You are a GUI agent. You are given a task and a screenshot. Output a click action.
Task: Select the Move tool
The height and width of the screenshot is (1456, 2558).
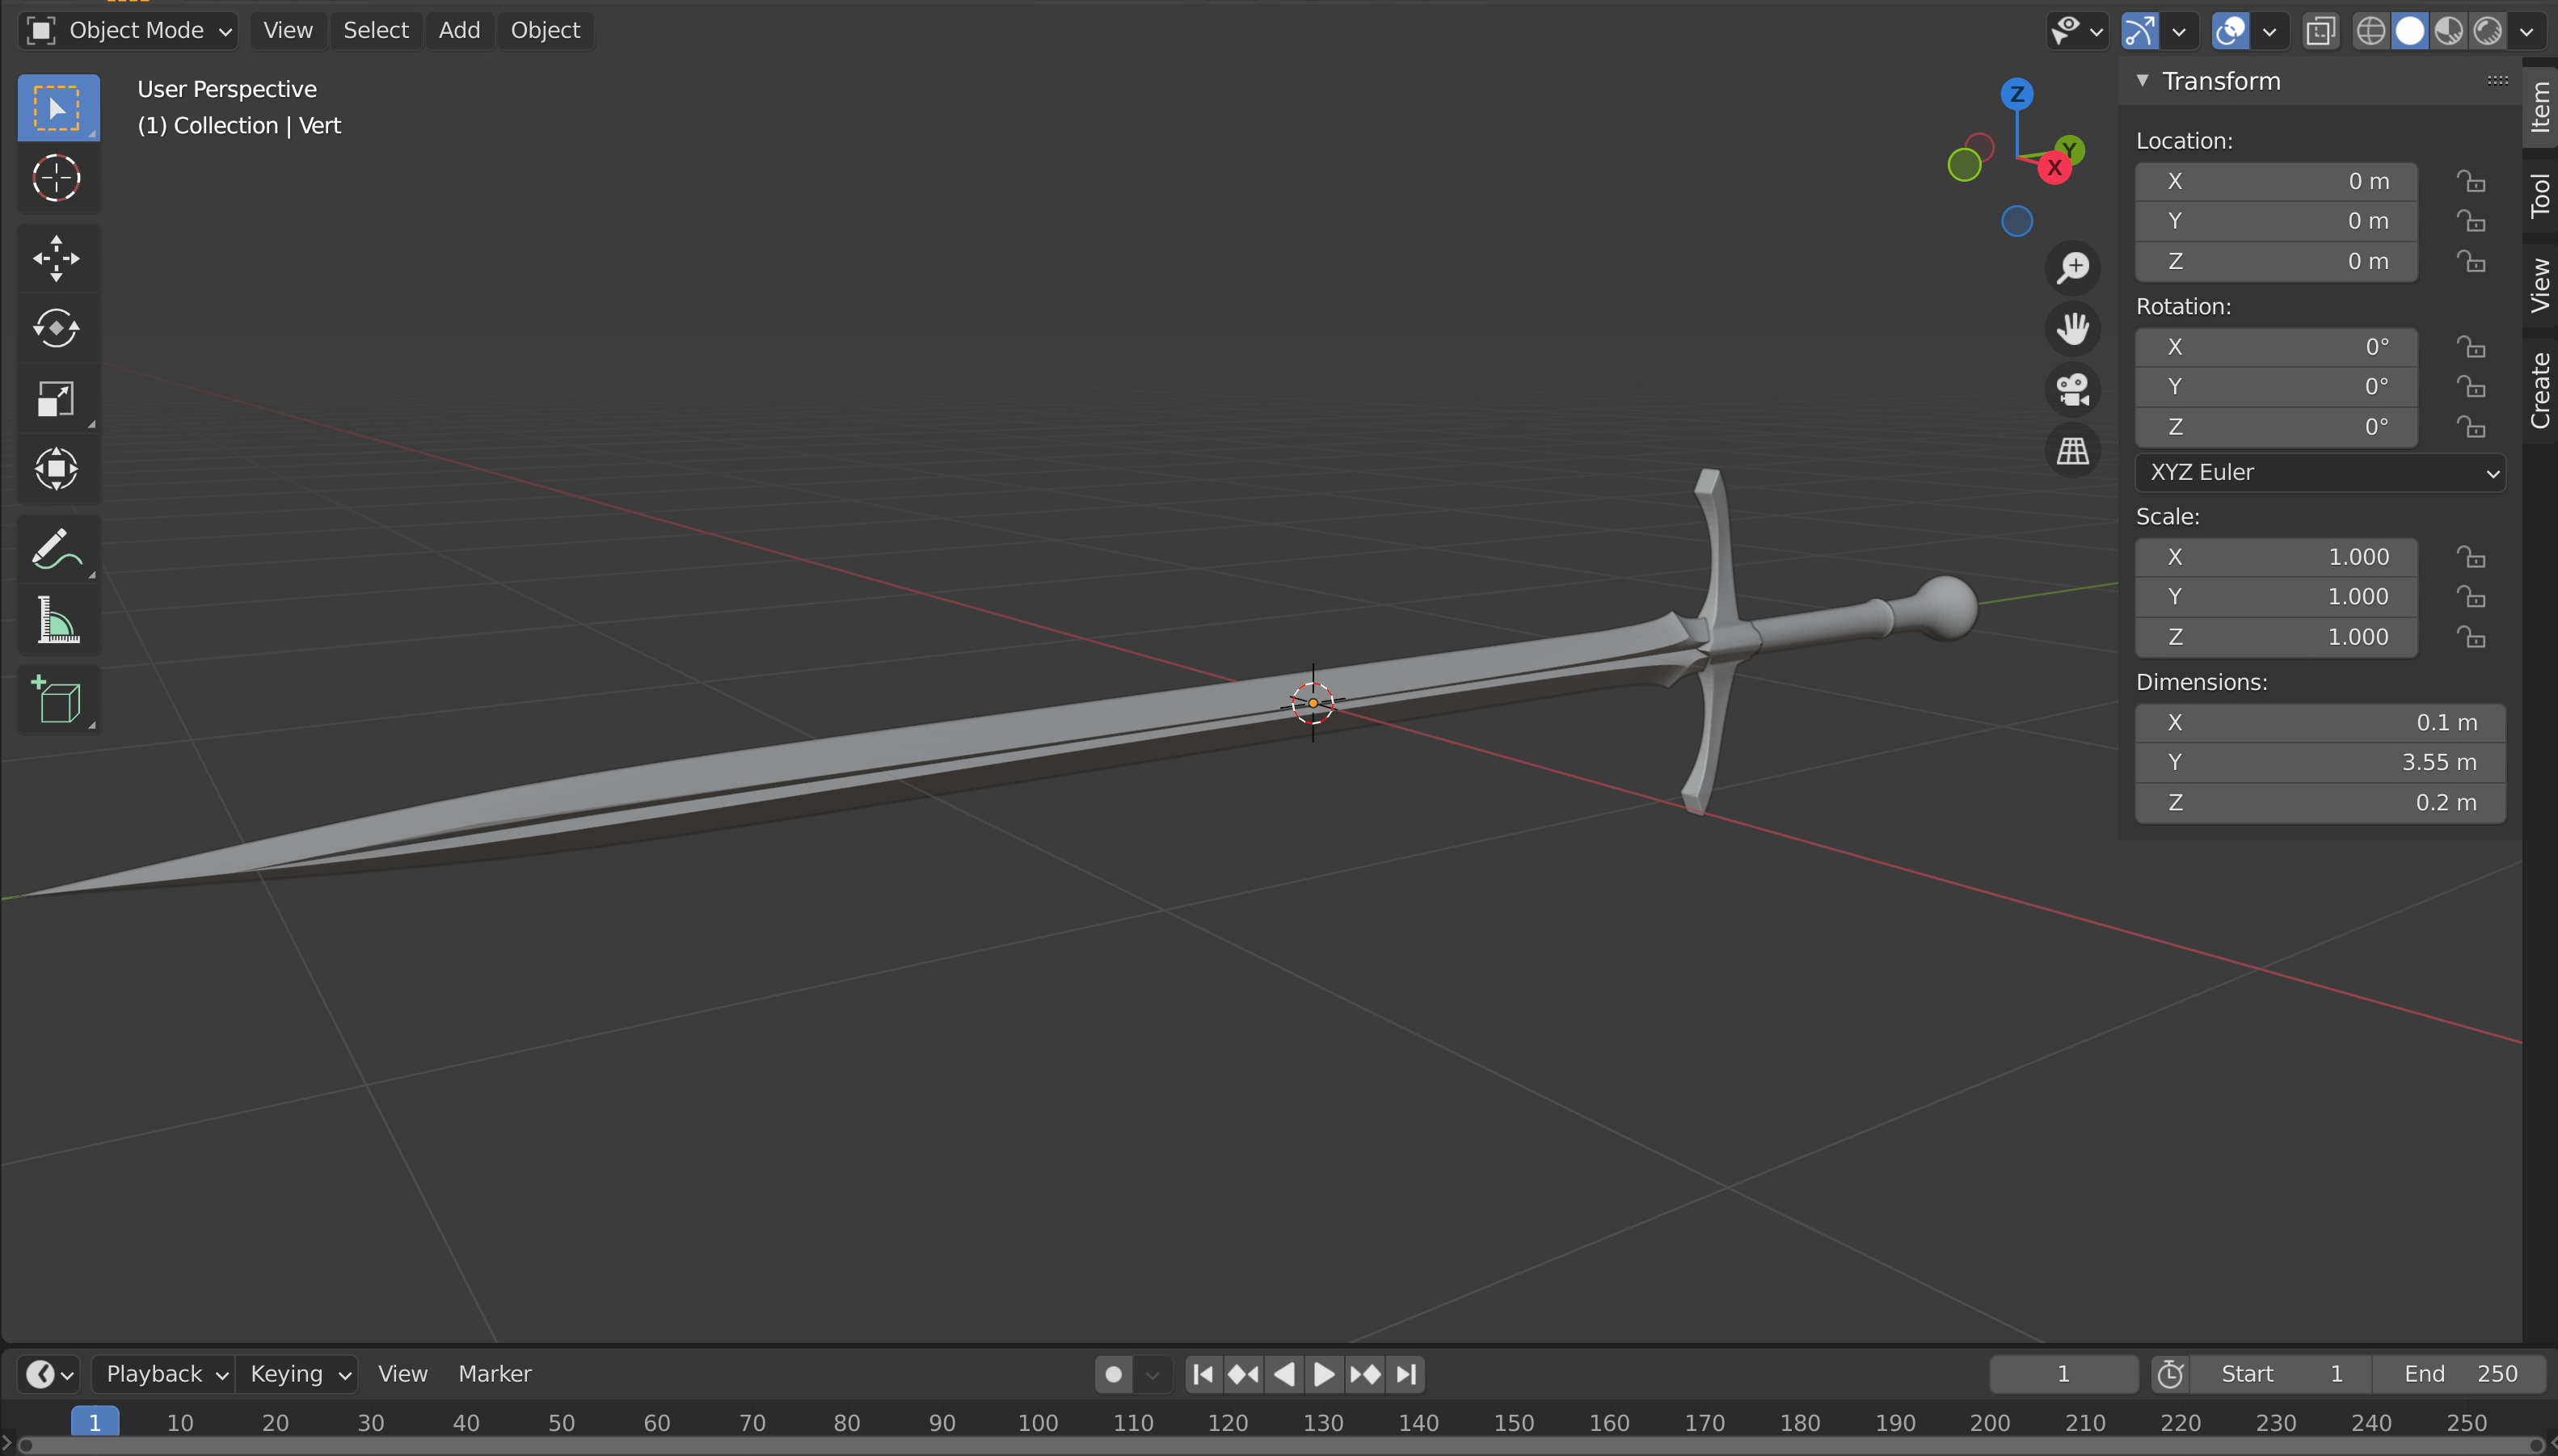coord(57,258)
